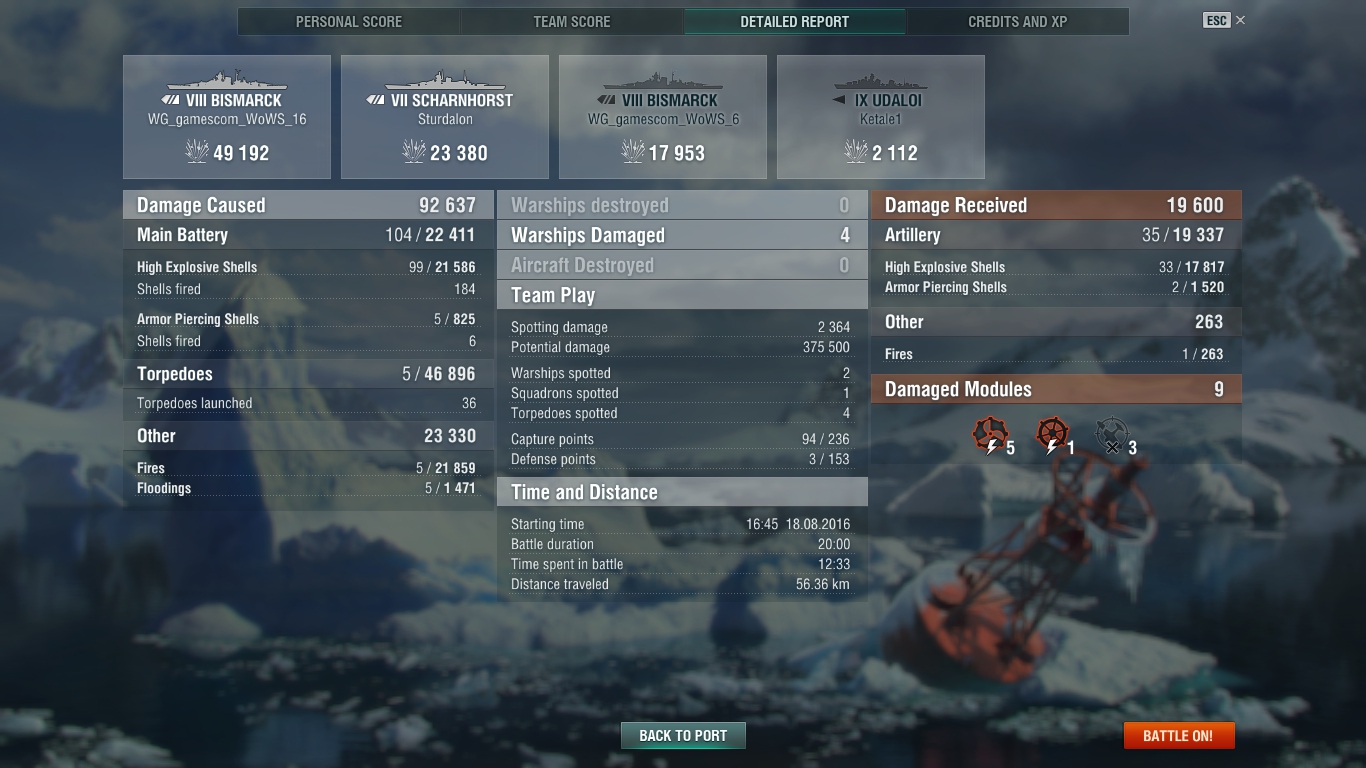Select the Ketale1 Udaloi ship card

coord(881,117)
